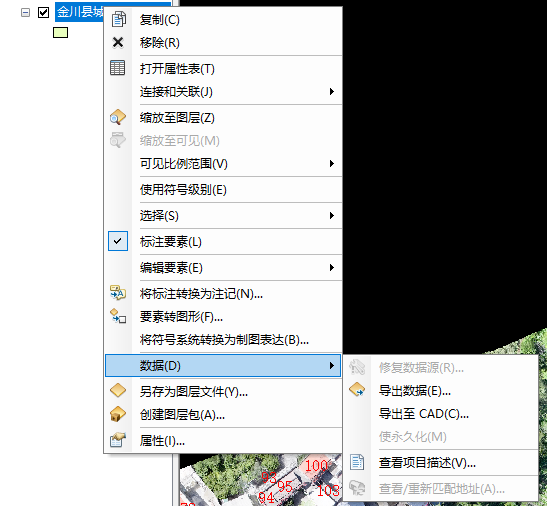Click greyed 查看/重新匹配地址(A)... entry
The height and width of the screenshot is (506, 547).
[x=441, y=489]
